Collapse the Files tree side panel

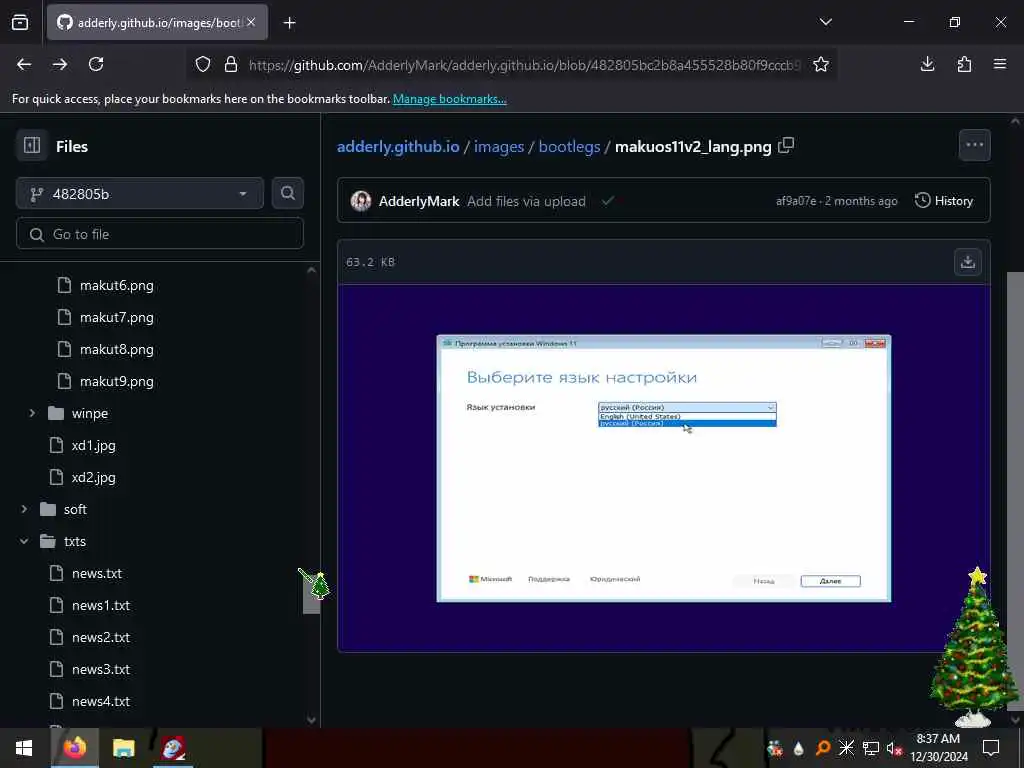click(x=32, y=146)
